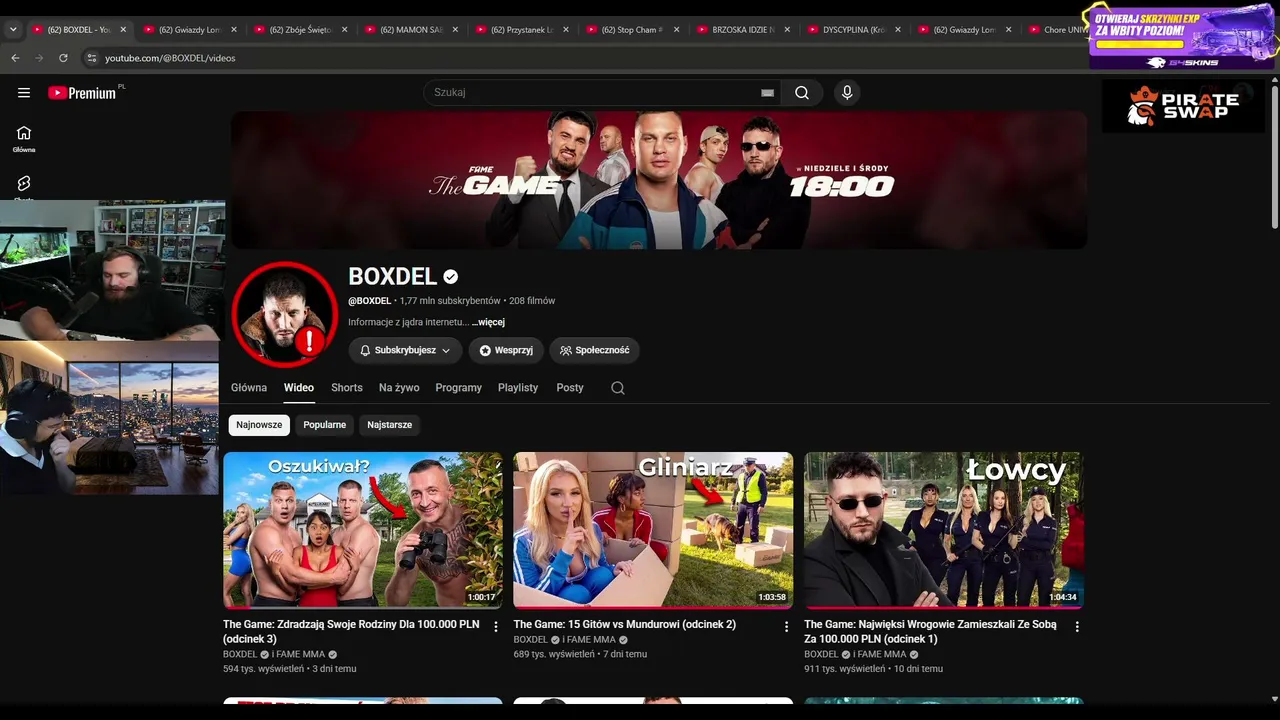Open the 'Gliniarz' video thumbnail
The width and height of the screenshot is (1280, 720).
[x=653, y=530]
